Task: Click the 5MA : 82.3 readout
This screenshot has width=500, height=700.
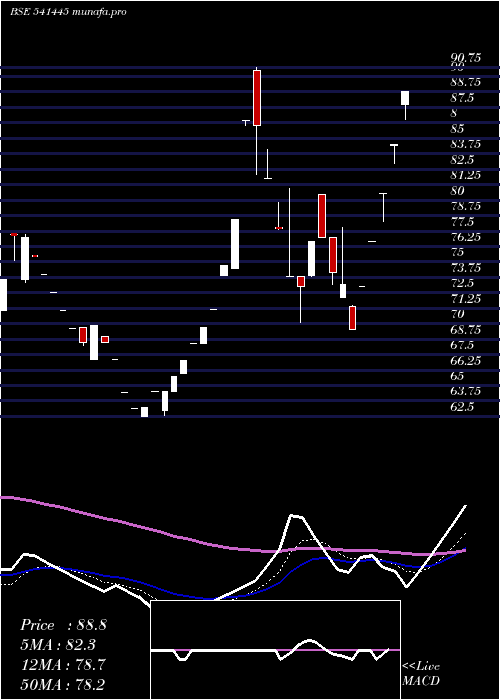Action: click(x=59, y=645)
